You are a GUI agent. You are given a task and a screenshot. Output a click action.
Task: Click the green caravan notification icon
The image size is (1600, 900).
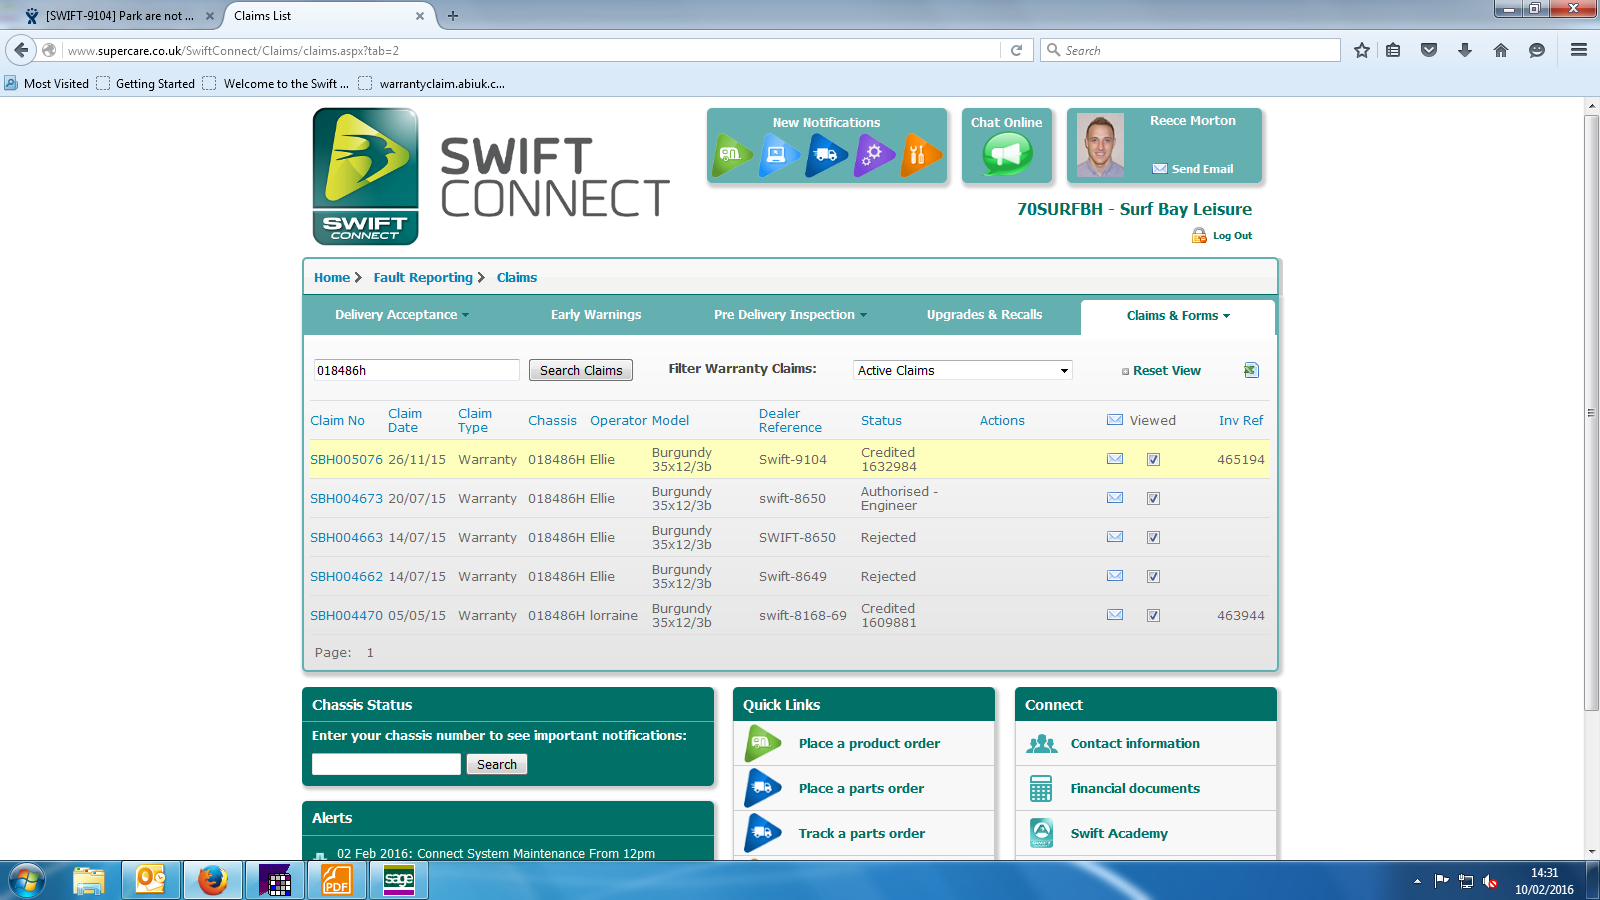click(732, 155)
